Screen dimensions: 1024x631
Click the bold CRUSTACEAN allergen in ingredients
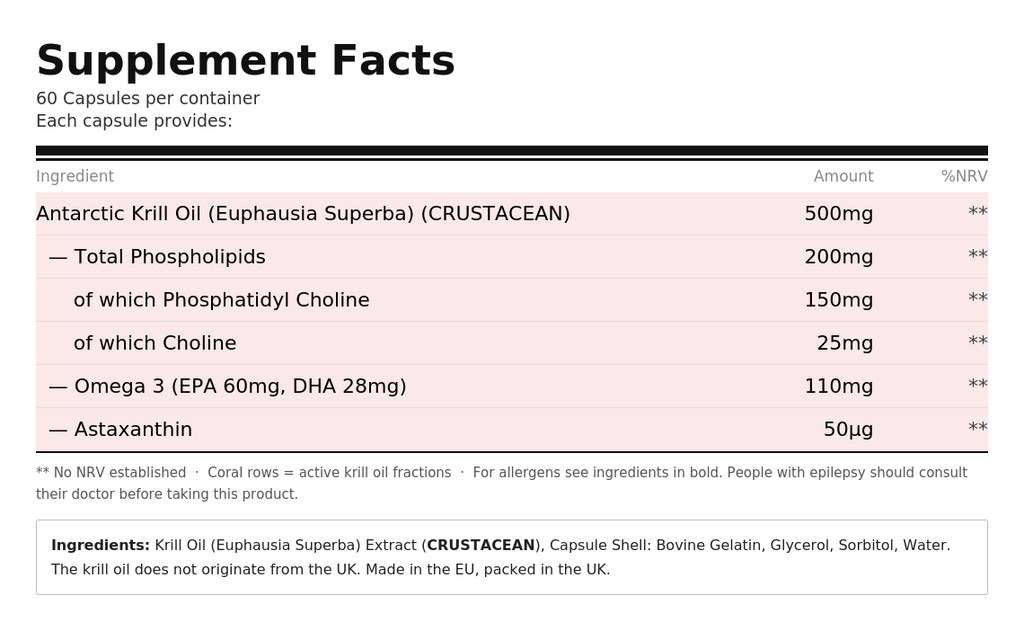coord(481,545)
